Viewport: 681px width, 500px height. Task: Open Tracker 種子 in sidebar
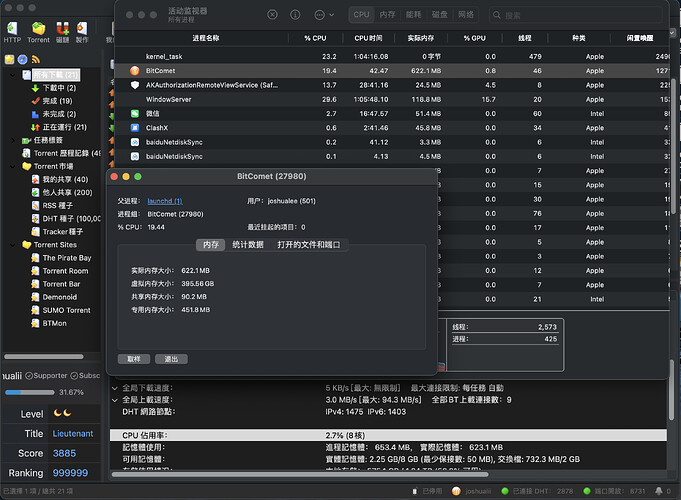click(57, 232)
